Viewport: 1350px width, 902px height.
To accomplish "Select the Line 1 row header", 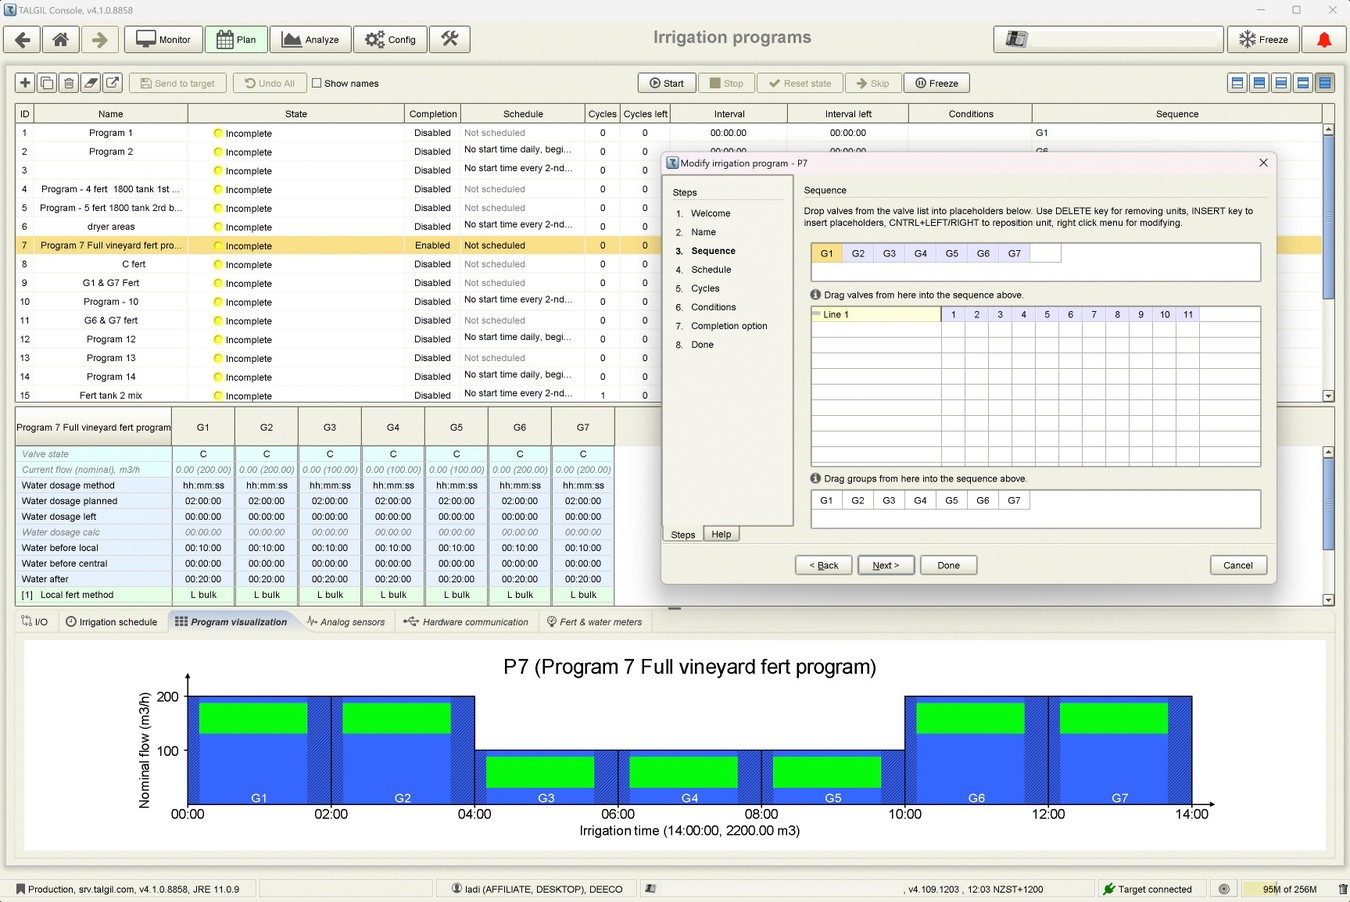I will pyautogui.click(x=876, y=314).
